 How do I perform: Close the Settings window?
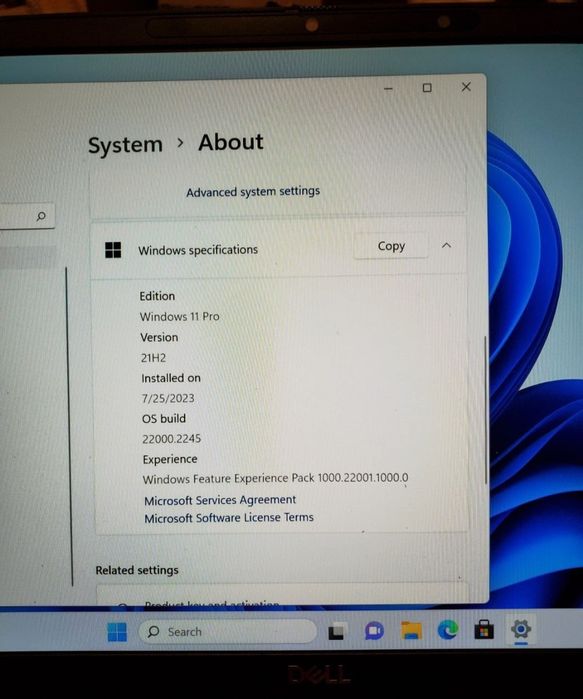(466, 87)
